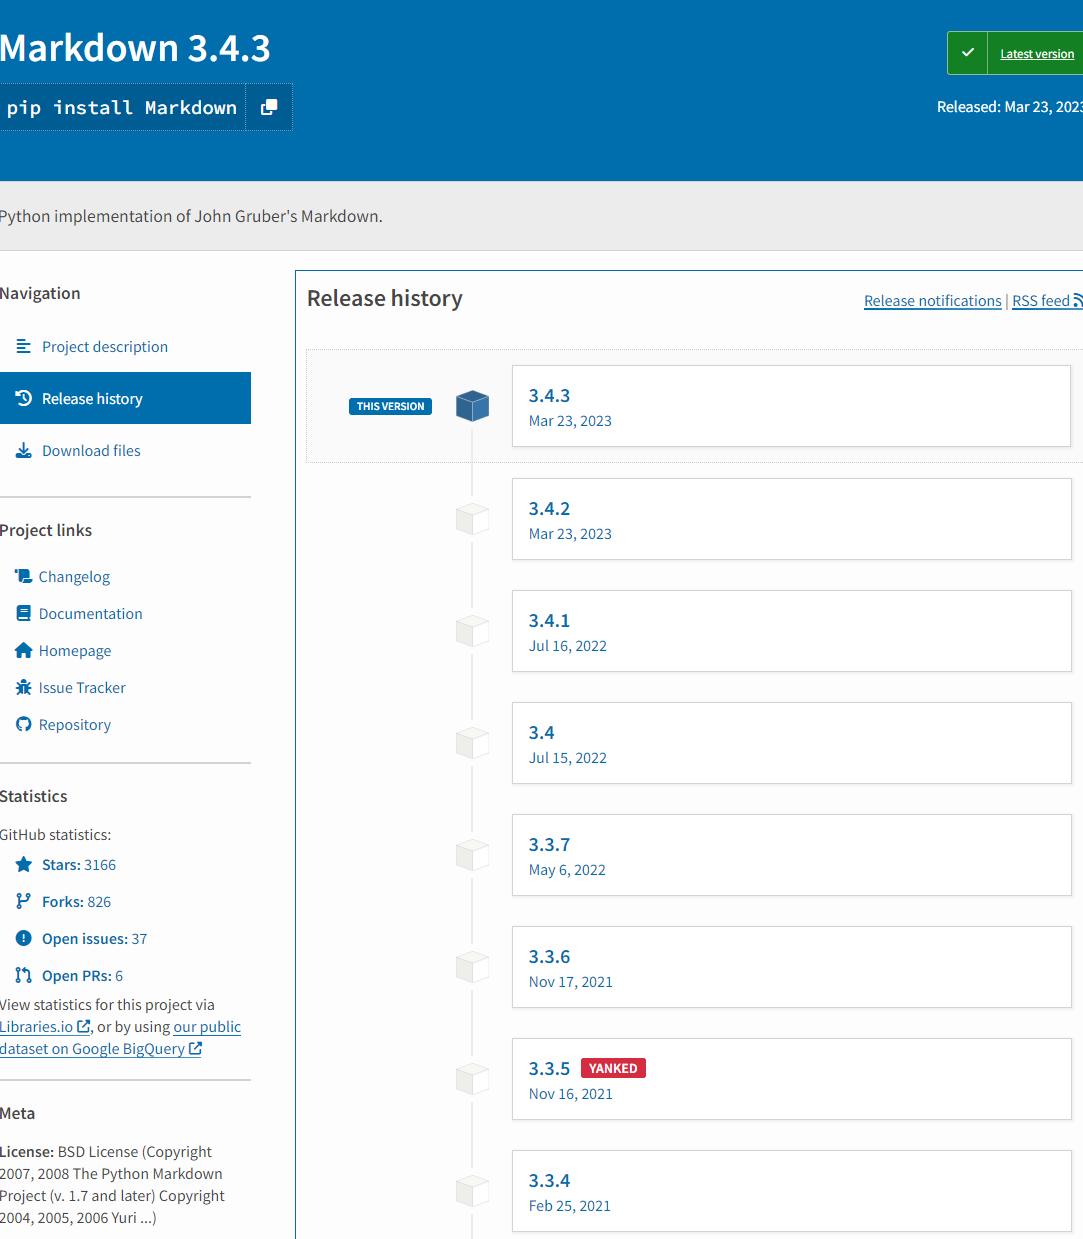
Task: Click the white cube beside release 3.4
Action: [472, 743]
